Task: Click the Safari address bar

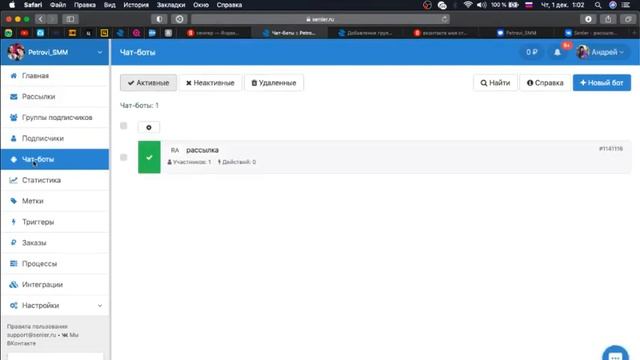Action: click(x=320, y=19)
